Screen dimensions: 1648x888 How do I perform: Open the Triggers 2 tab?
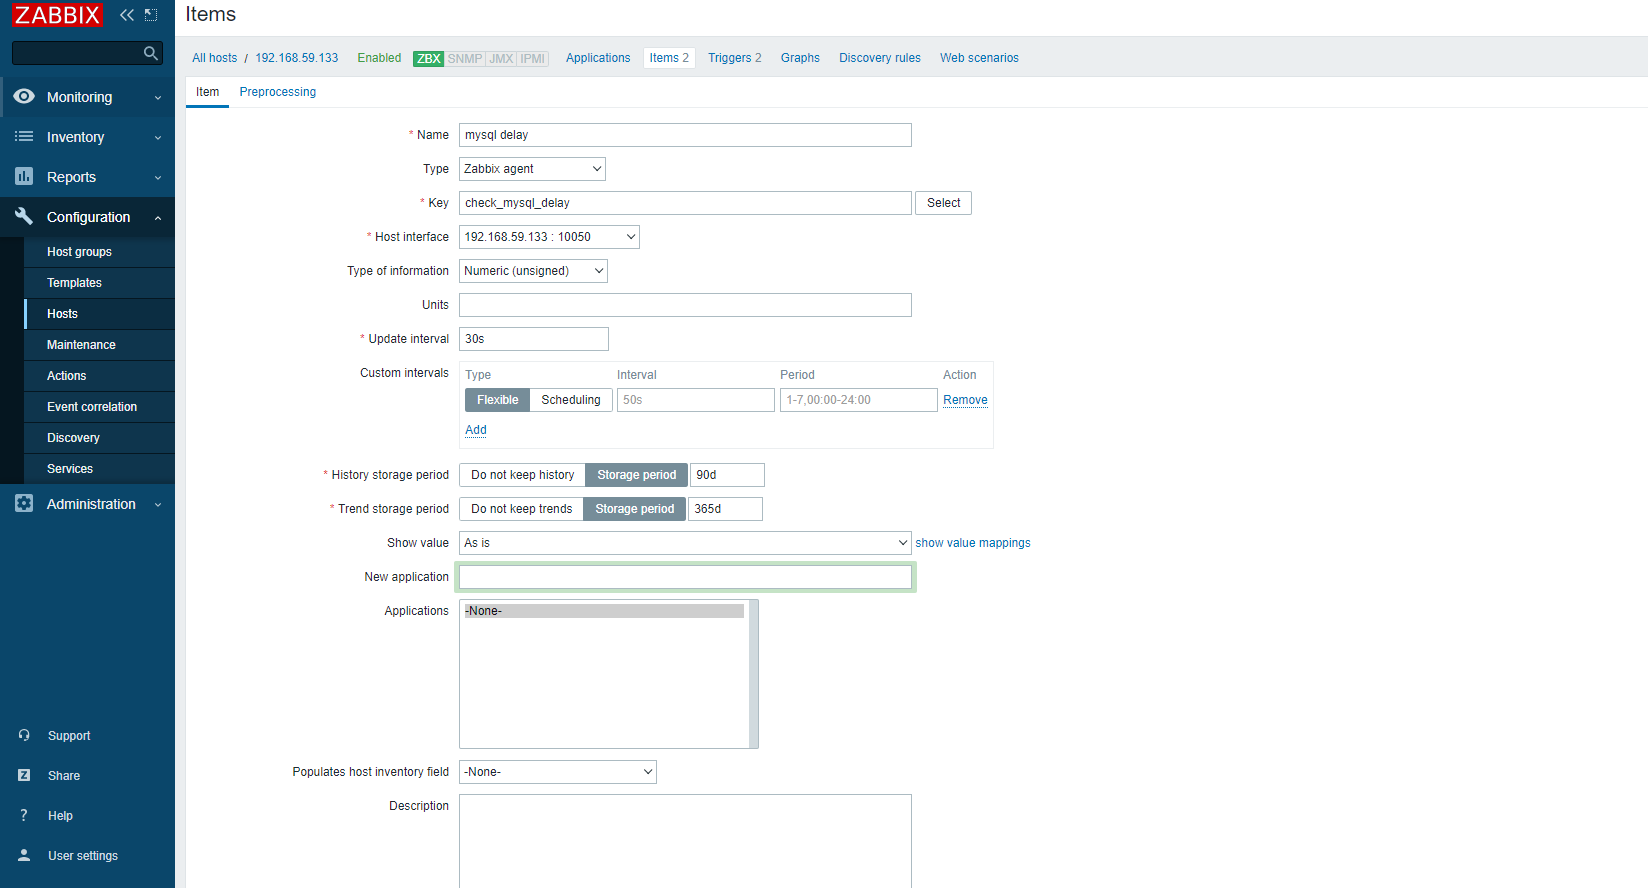[x=735, y=58]
